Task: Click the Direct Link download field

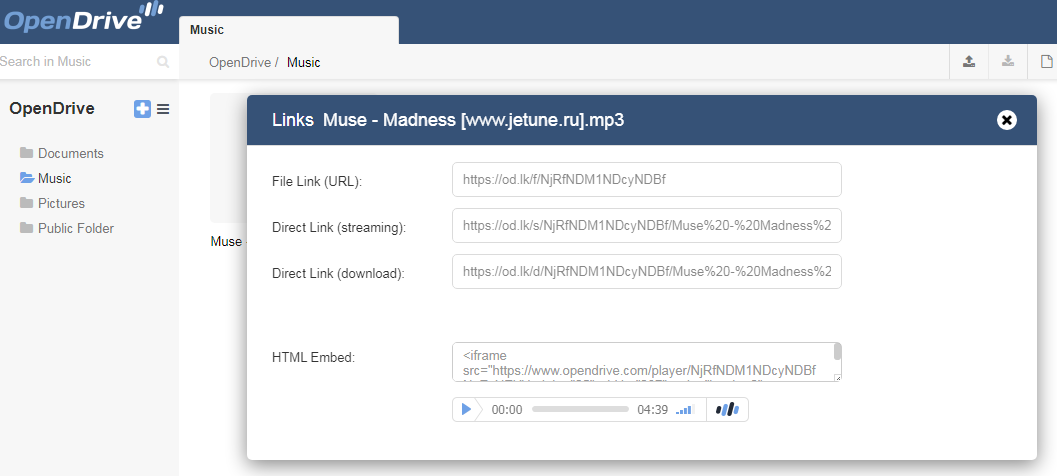Action: tap(646, 271)
